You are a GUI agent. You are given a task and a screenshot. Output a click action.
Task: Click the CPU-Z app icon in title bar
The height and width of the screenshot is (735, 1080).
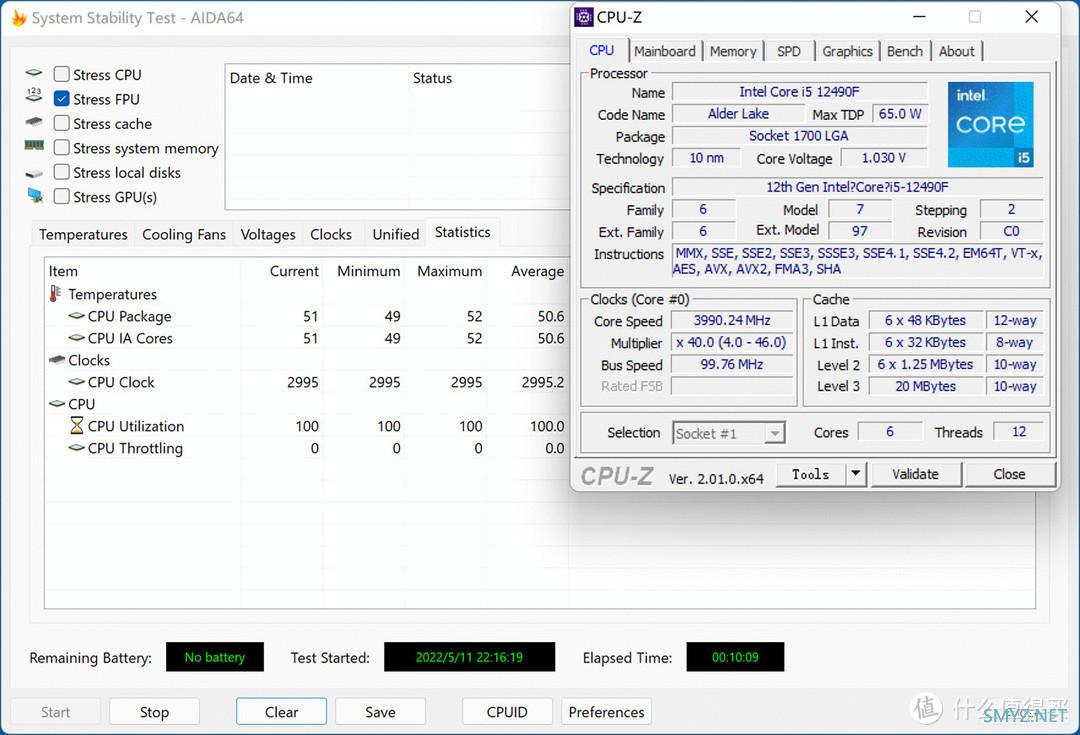[x=584, y=17]
